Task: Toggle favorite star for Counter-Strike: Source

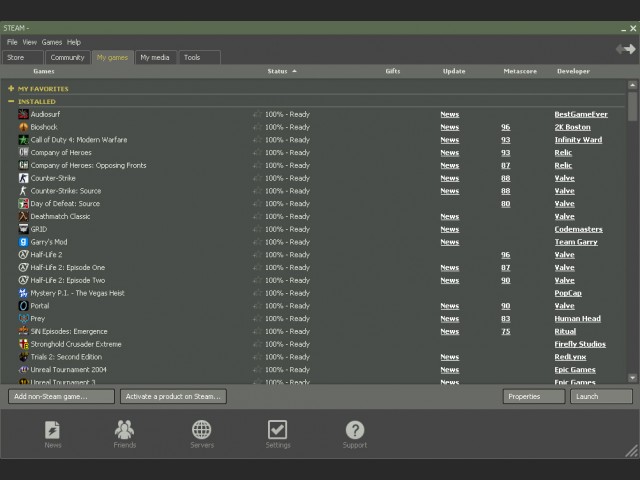Action: pos(257,191)
